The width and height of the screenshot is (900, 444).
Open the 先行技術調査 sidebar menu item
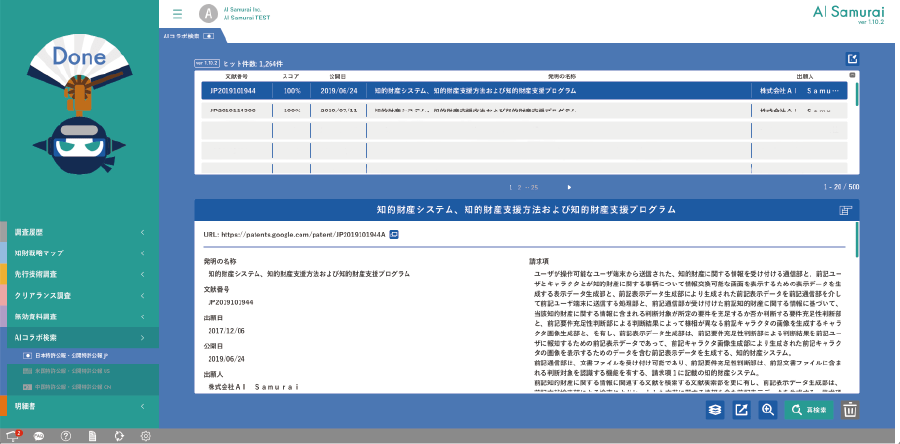tap(78, 274)
